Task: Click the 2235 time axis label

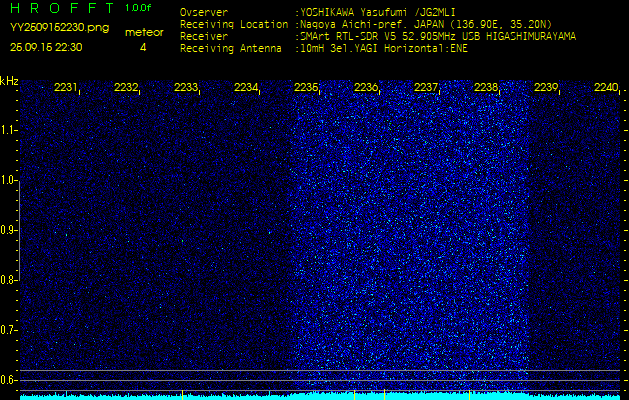Action: tap(306, 87)
